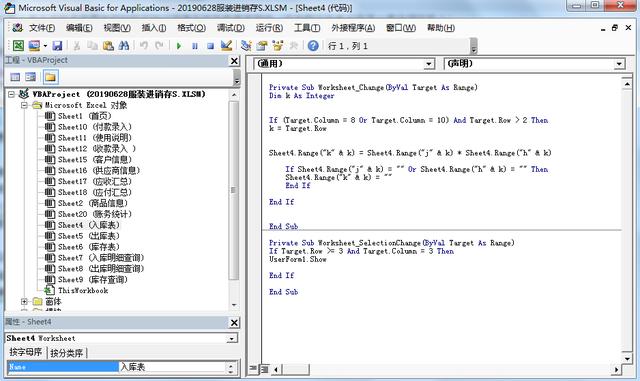Select Sheet1 (首页) in project tree

[x=78, y=116]
